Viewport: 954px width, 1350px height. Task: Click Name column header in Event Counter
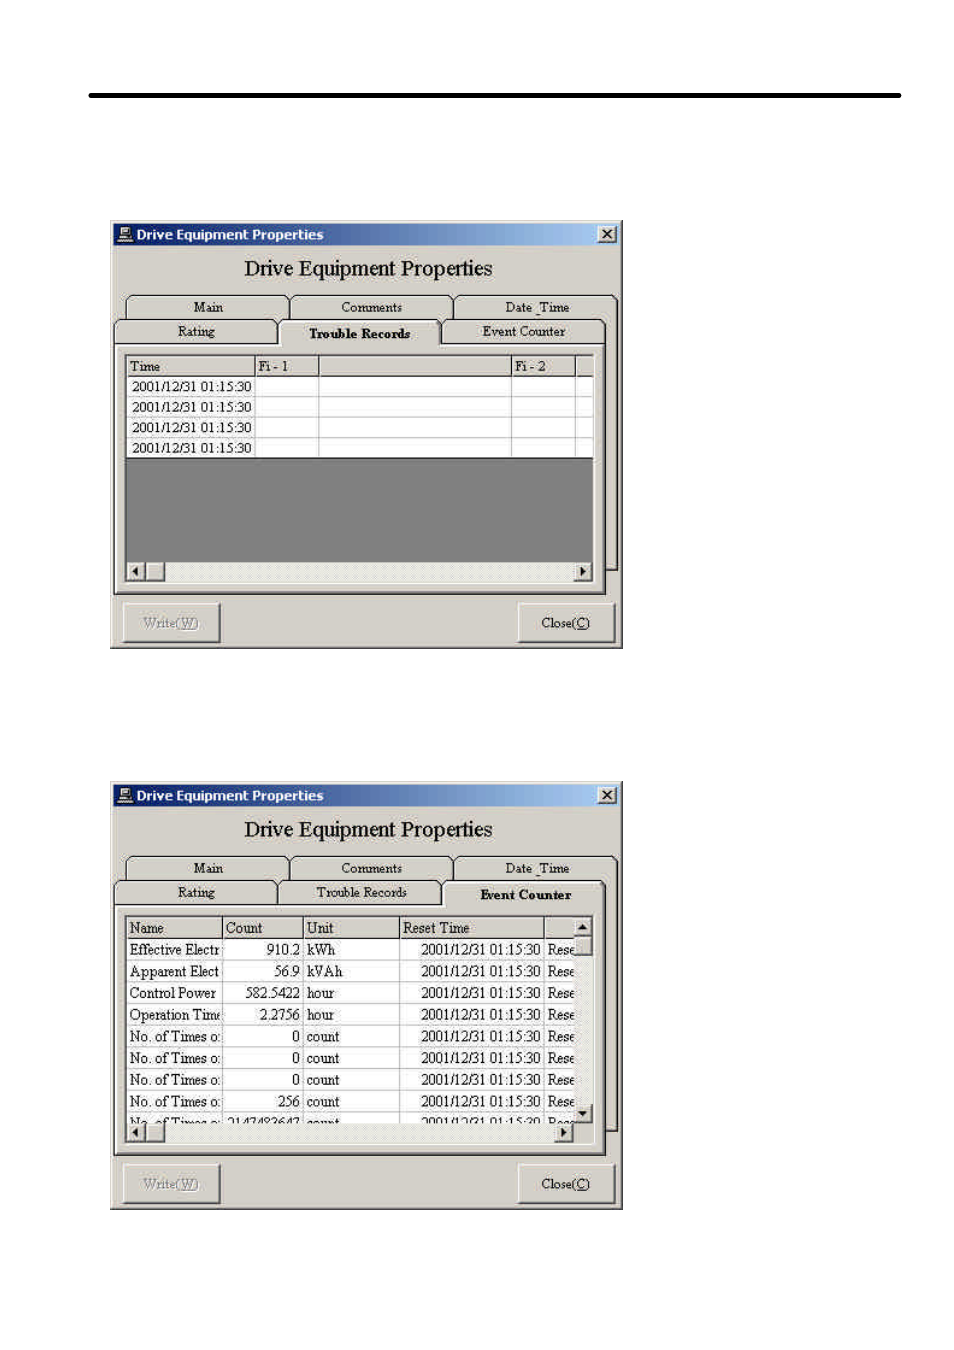(x=174, y=928)
